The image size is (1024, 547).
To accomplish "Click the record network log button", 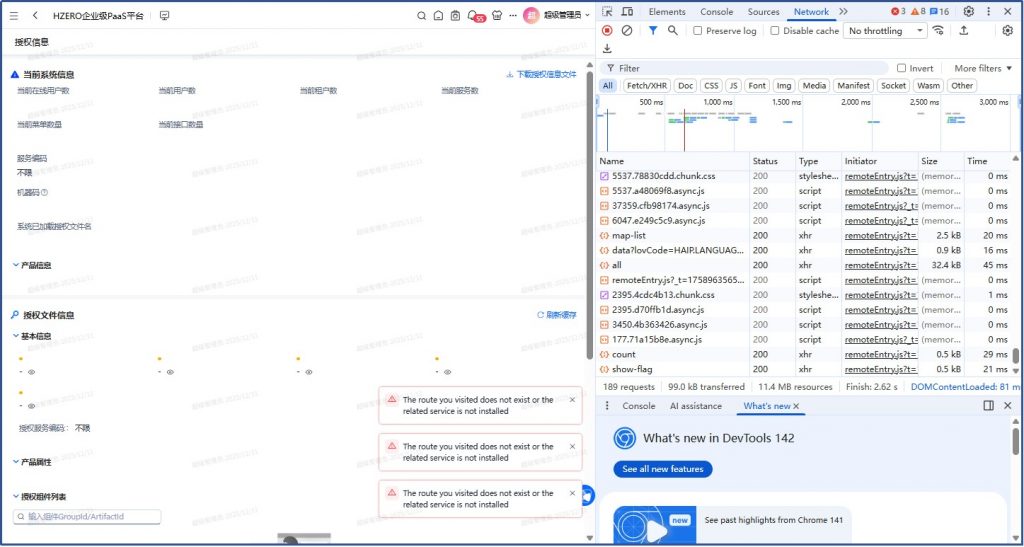I will pyautogui.click(x=607, y=31).
